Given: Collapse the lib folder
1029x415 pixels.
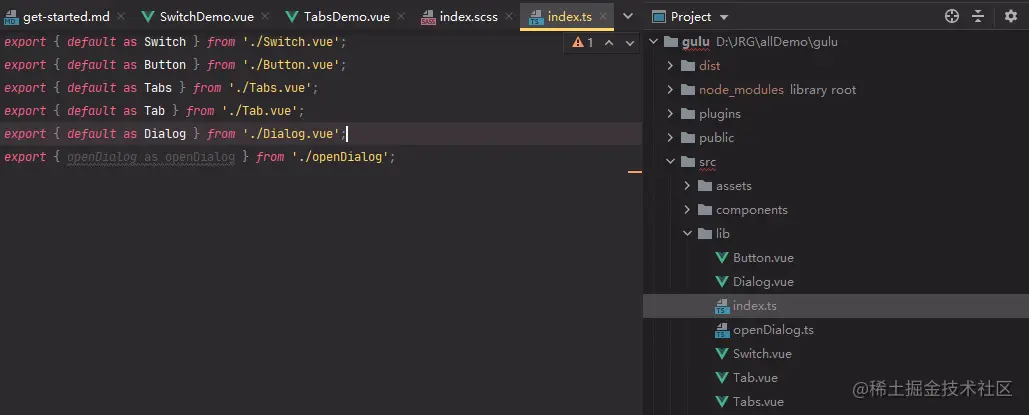Looking at the screenshot, I should point(687,234).
